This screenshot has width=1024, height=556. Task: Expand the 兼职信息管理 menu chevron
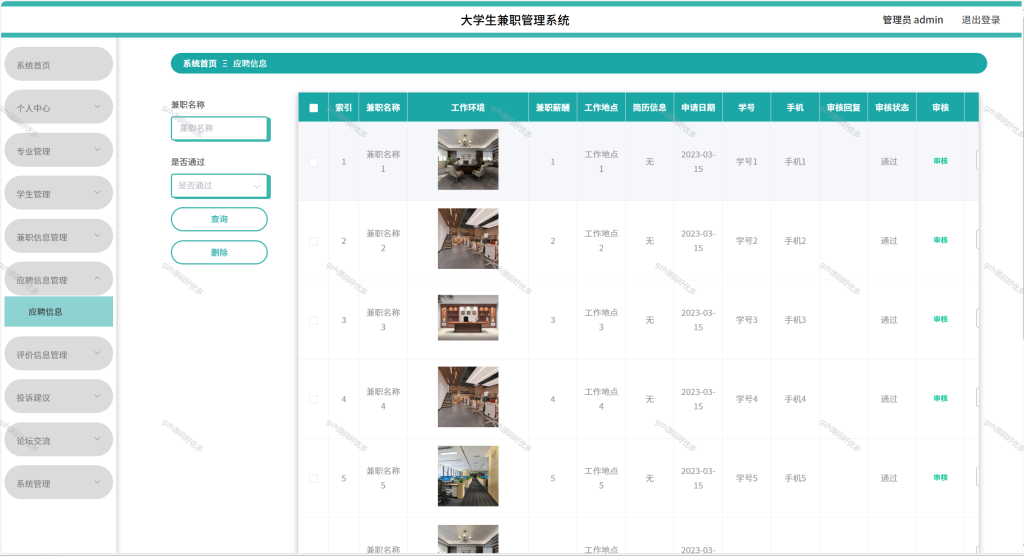tap(97, 236)
